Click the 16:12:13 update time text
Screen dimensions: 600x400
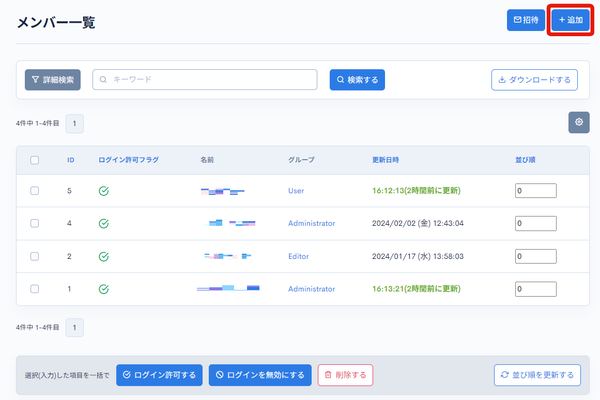point(416,191)
